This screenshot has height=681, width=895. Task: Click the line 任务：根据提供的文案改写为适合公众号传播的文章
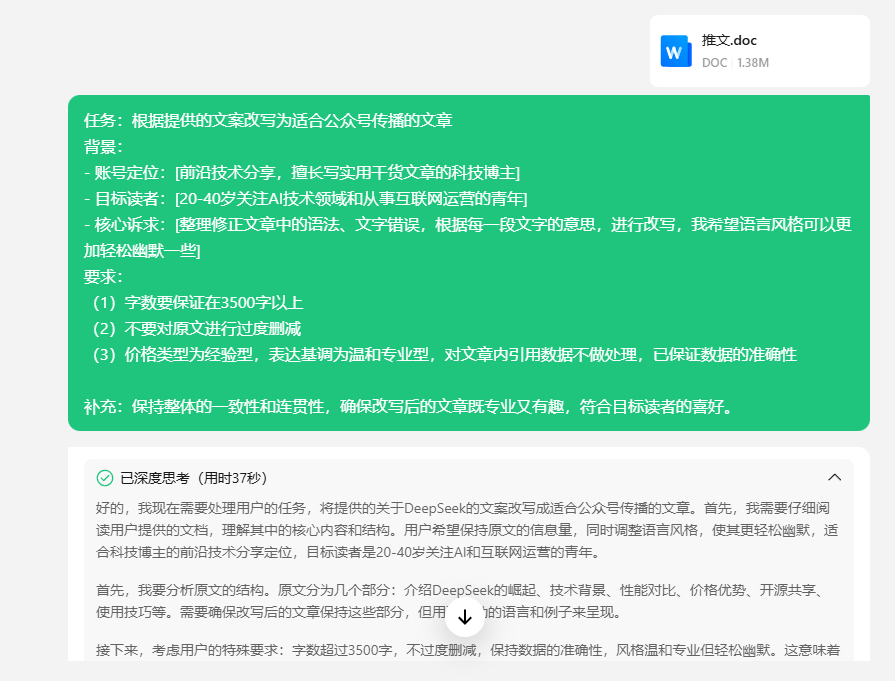(x=268, y=120)
